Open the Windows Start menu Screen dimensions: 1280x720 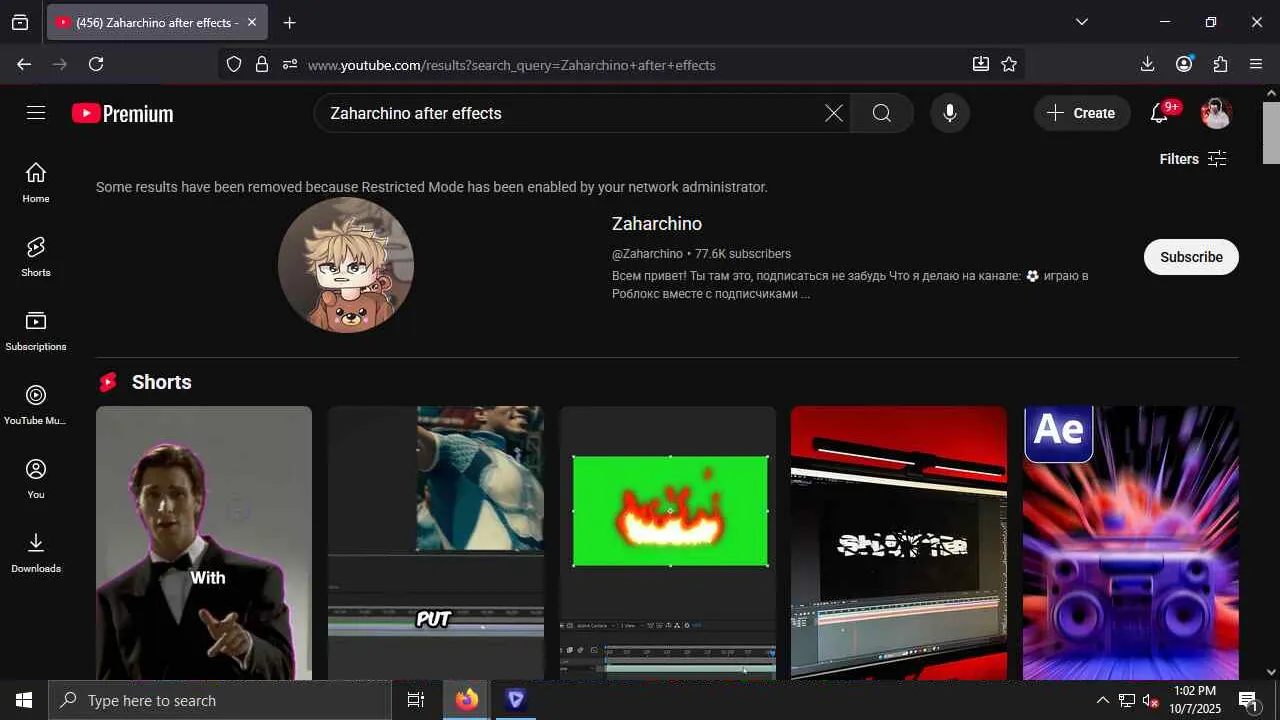click(x=24, y=700)
